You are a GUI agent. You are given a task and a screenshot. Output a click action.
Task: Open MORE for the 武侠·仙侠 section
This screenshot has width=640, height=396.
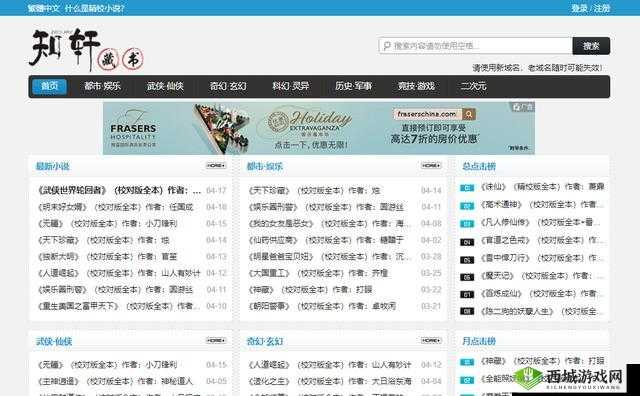click(216, 340)
